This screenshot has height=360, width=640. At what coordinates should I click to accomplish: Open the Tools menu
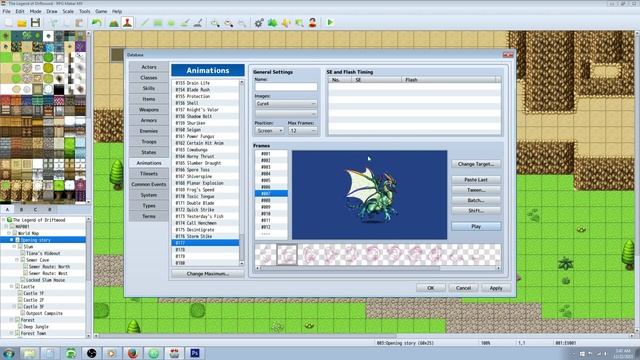click(x=84, y=11)
